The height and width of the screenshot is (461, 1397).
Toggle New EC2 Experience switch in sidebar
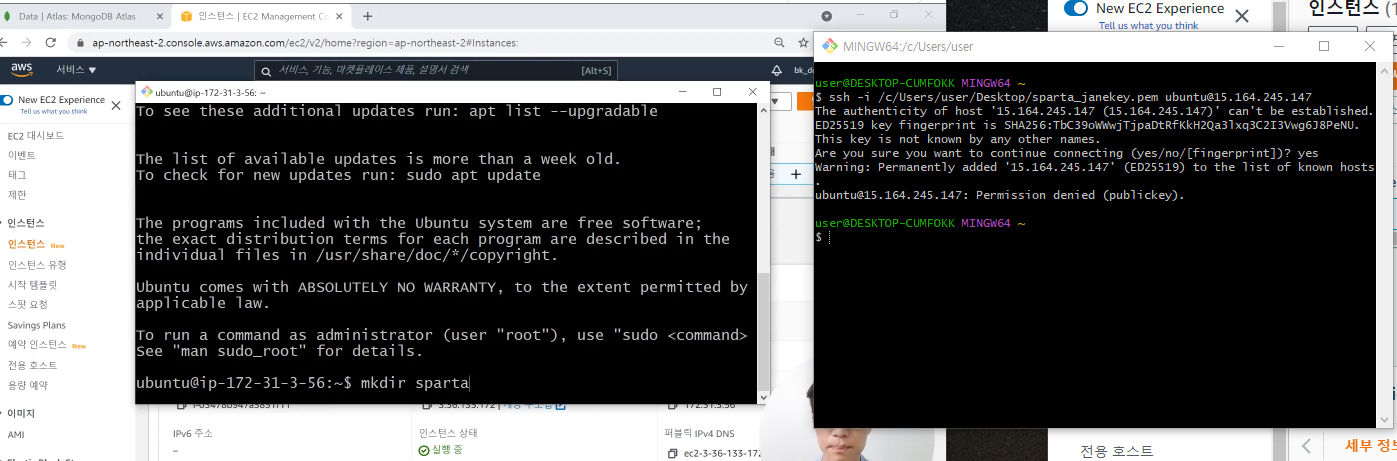pyautogui.click(x=7, y=100)
